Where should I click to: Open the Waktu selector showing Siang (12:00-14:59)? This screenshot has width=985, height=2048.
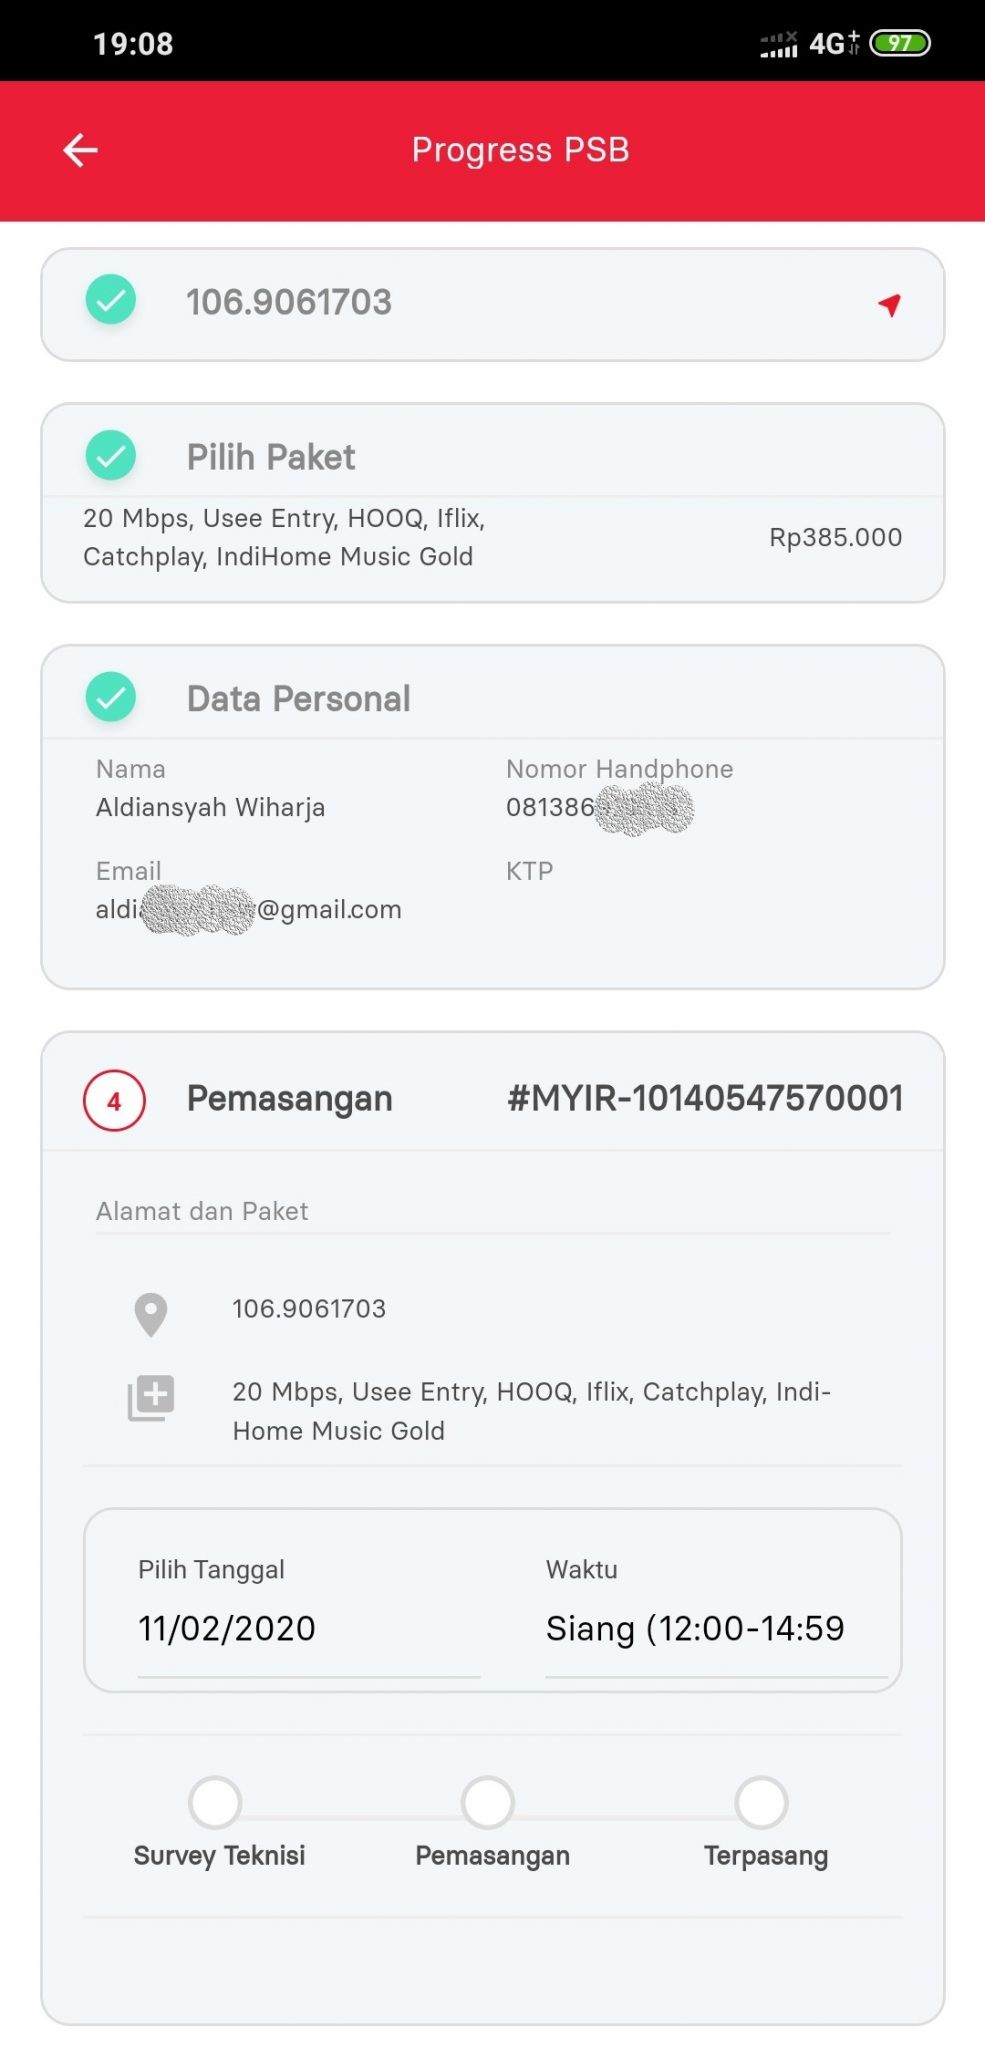tap(697, 1628)
